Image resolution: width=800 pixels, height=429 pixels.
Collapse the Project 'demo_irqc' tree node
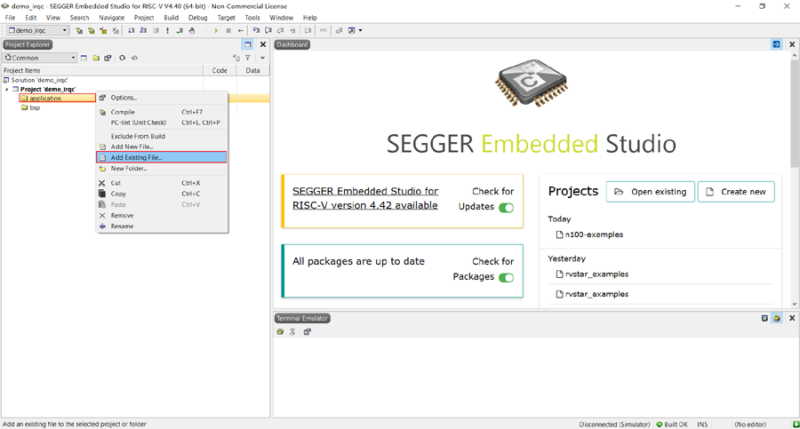tap(7, 89)
